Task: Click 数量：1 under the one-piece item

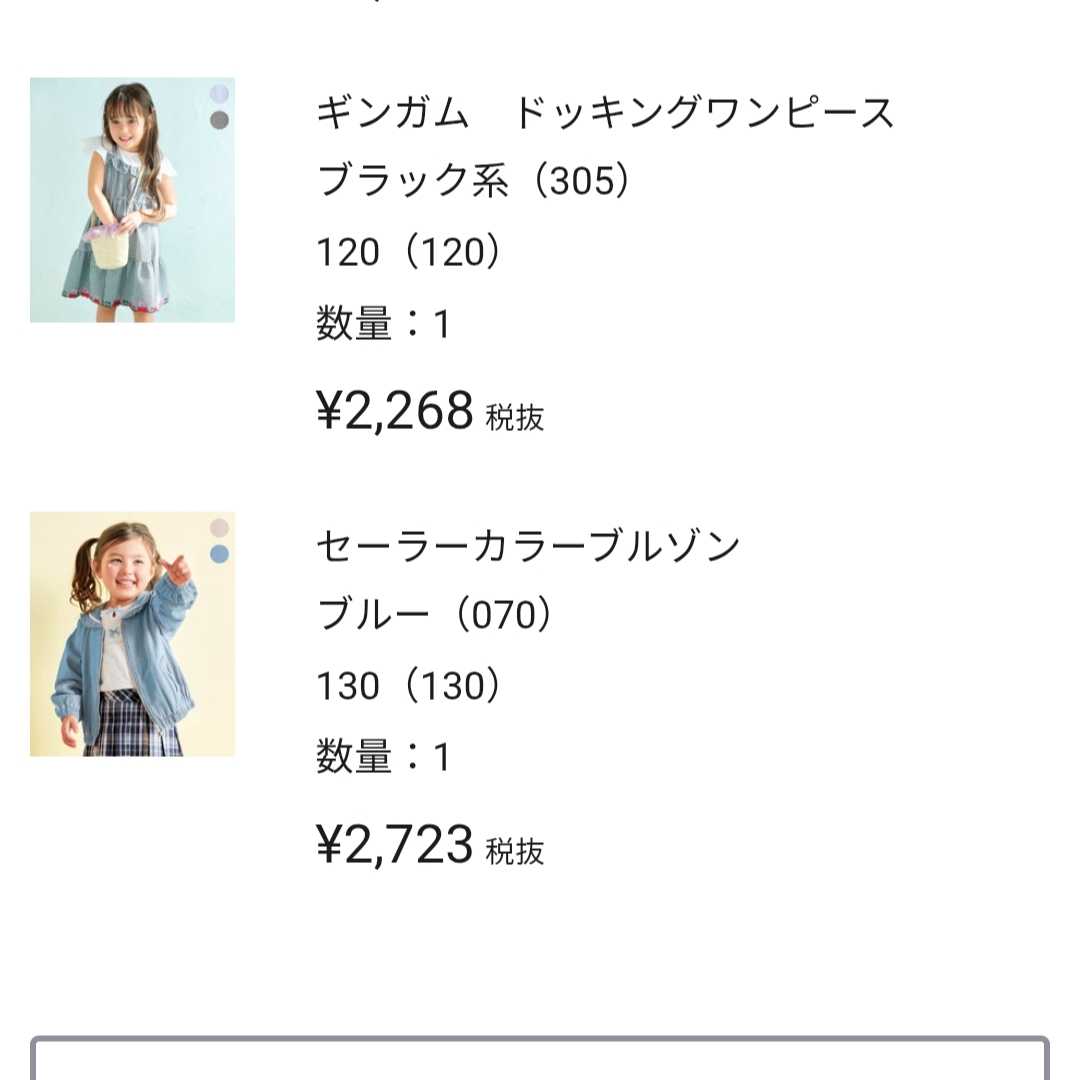Action: click(x=383, y=323)
